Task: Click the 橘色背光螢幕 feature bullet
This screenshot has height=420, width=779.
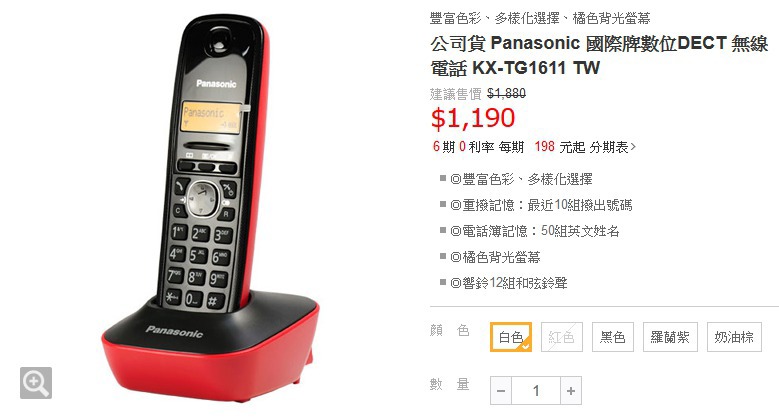Action: point(495,257)
